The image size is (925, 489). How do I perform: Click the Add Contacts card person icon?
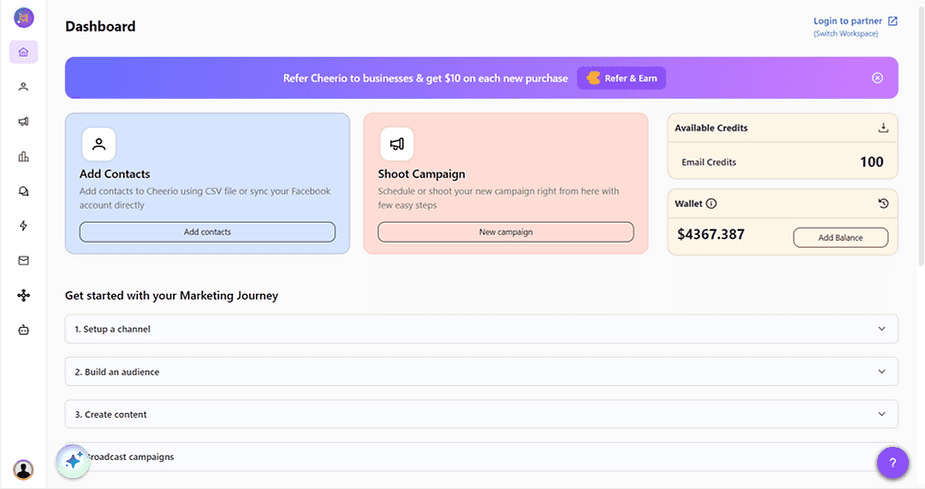99,144
